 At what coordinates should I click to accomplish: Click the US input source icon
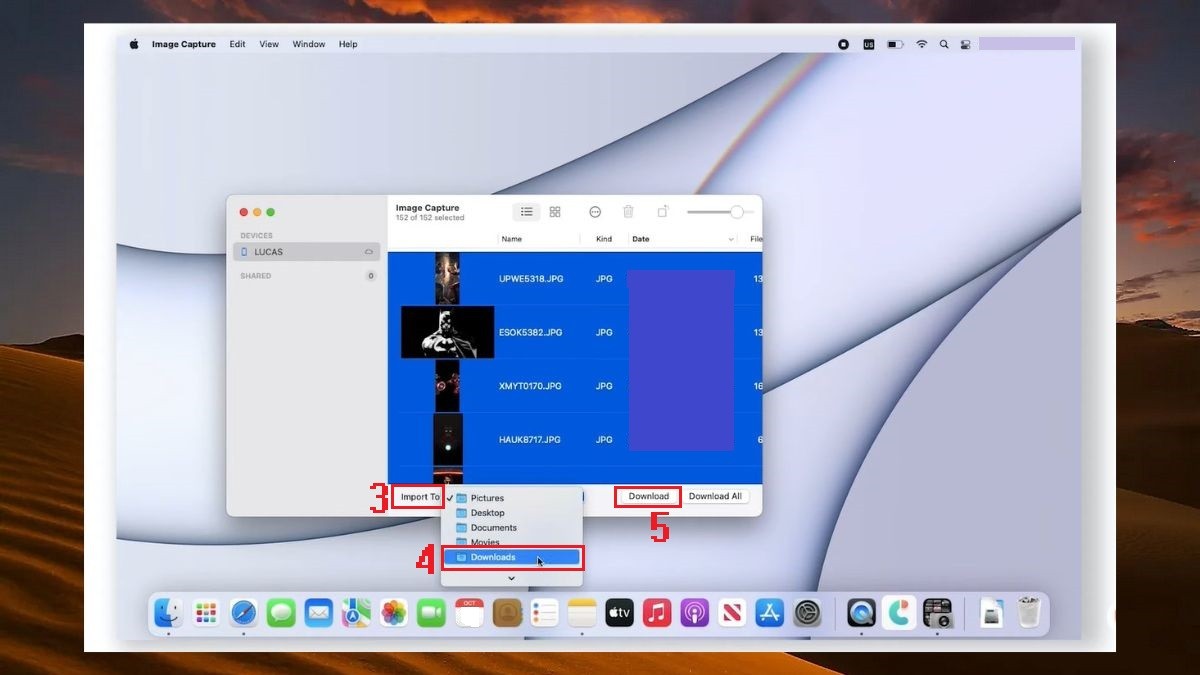868,44
